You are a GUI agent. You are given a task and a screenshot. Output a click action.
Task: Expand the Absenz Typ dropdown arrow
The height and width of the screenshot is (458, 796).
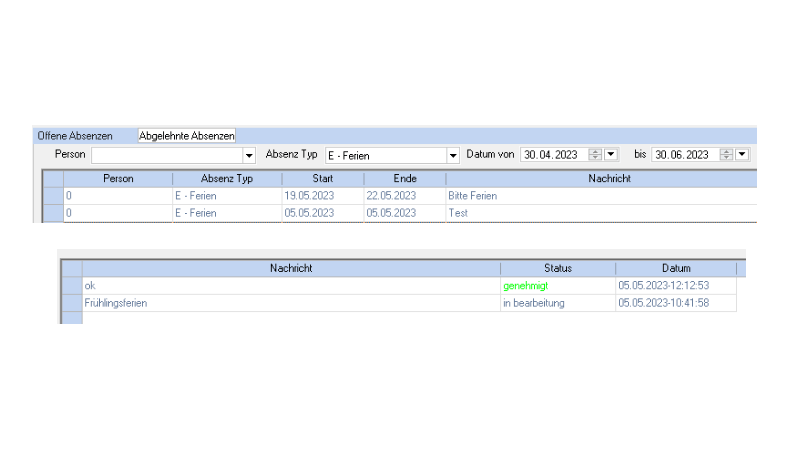[x=452, y=155]
